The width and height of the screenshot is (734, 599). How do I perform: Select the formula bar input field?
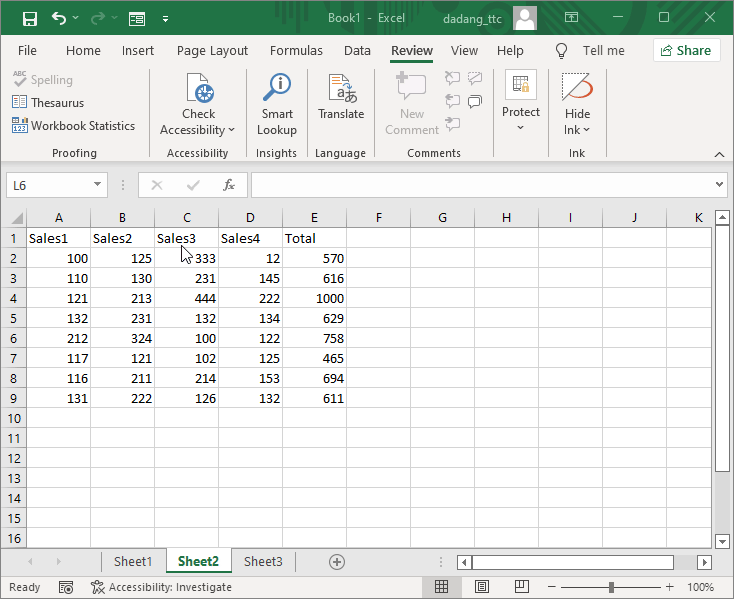480,185
